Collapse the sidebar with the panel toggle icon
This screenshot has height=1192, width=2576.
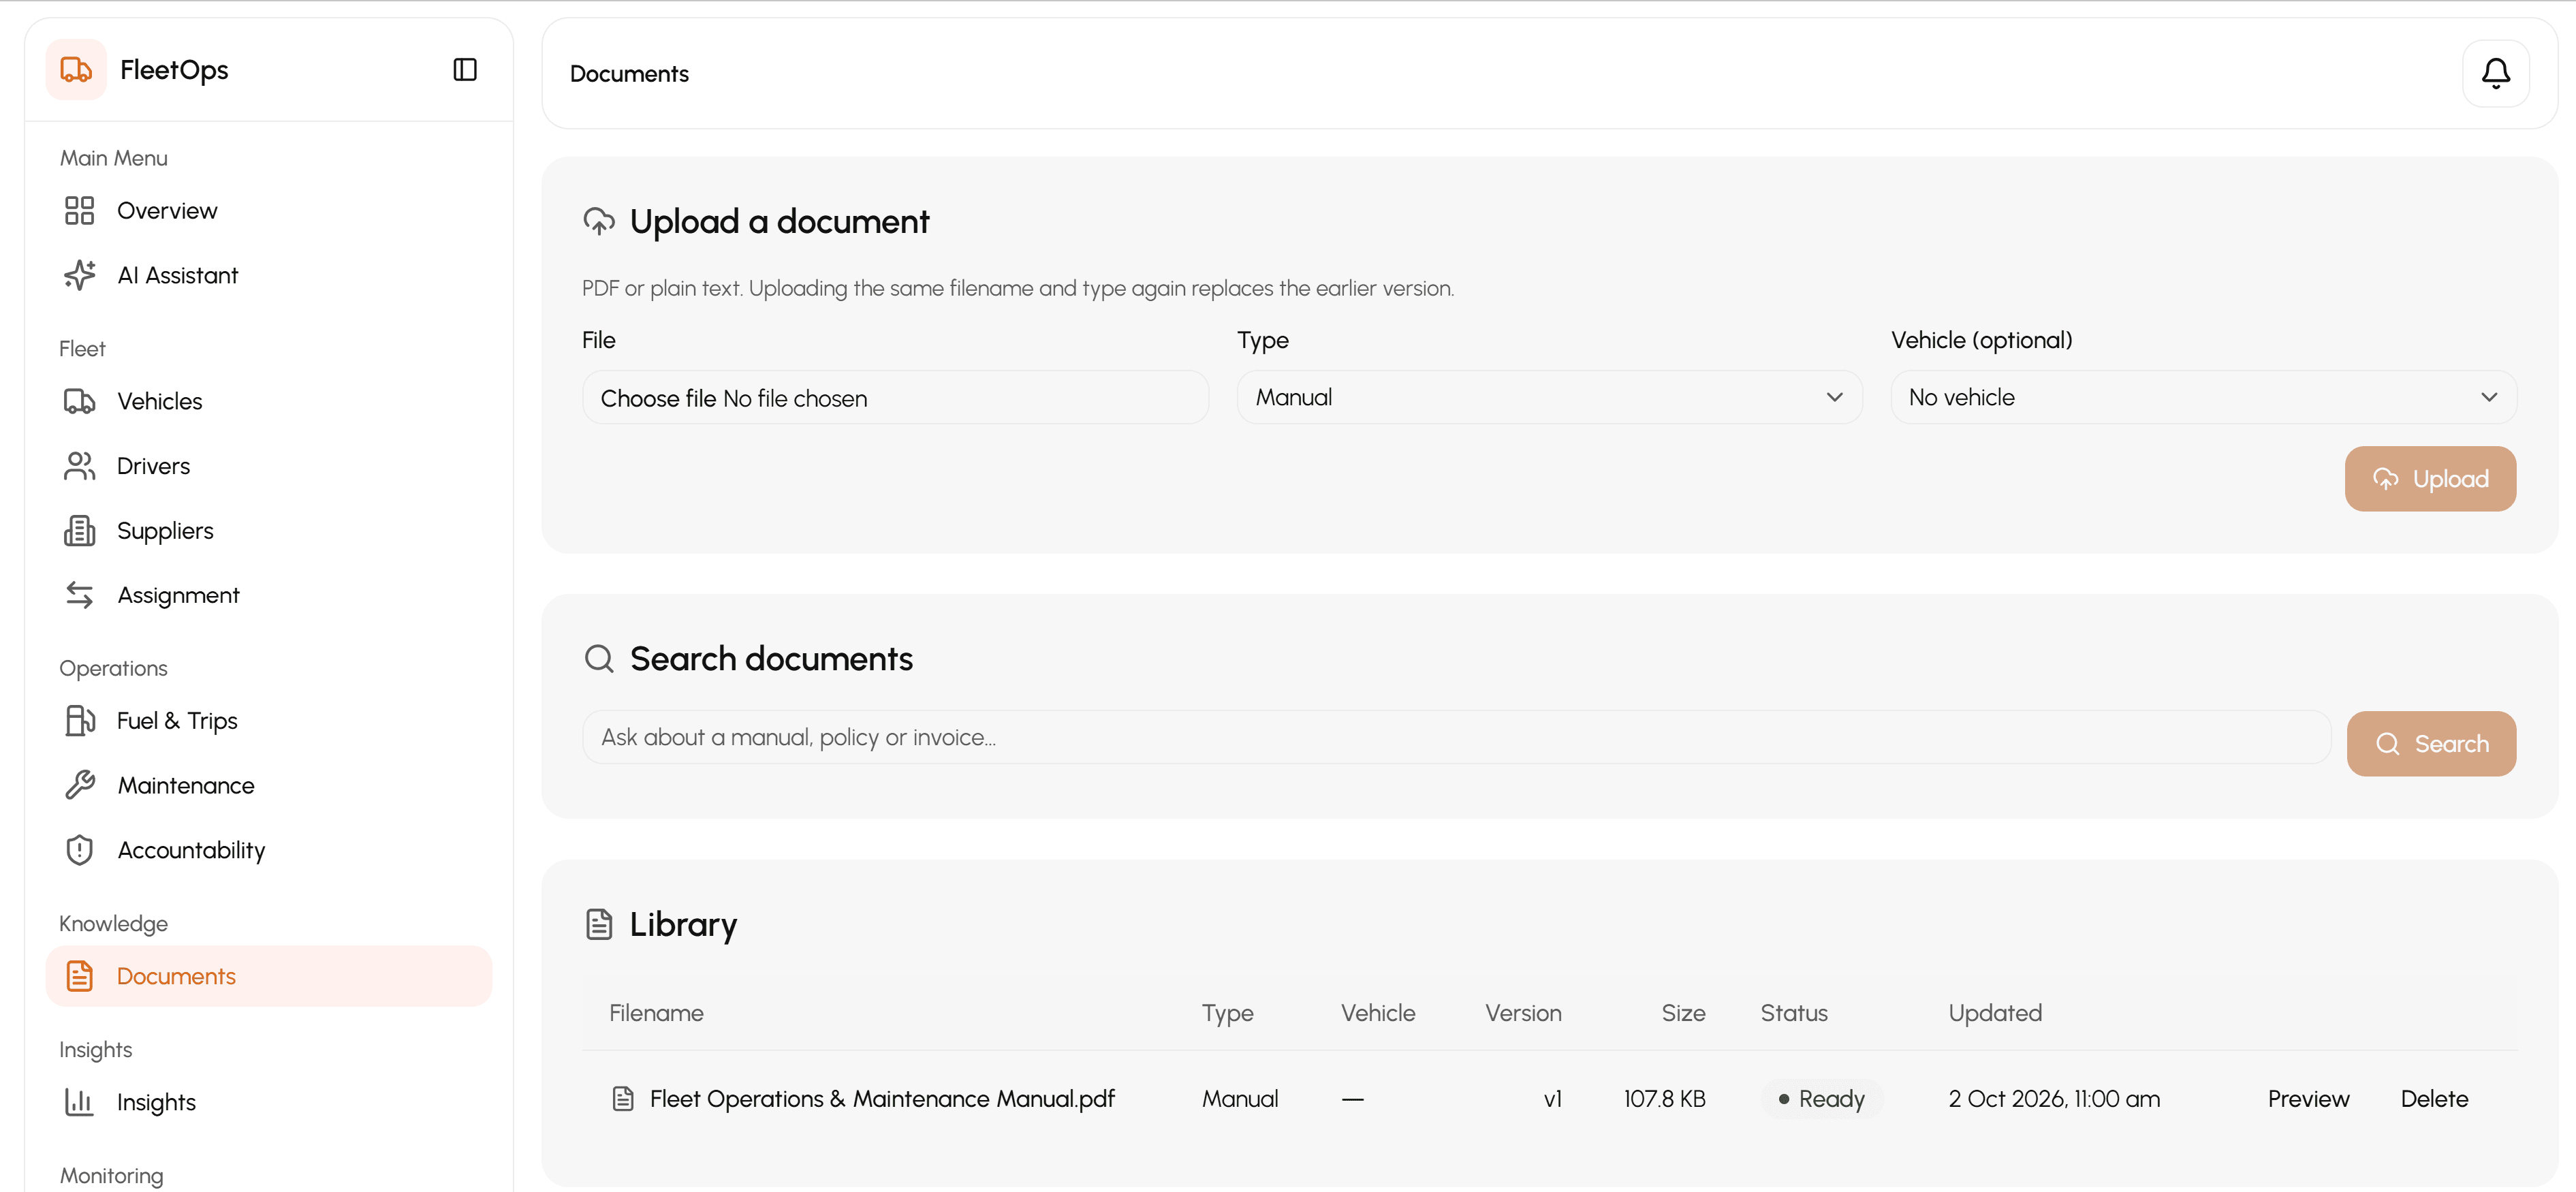point(465,70)
